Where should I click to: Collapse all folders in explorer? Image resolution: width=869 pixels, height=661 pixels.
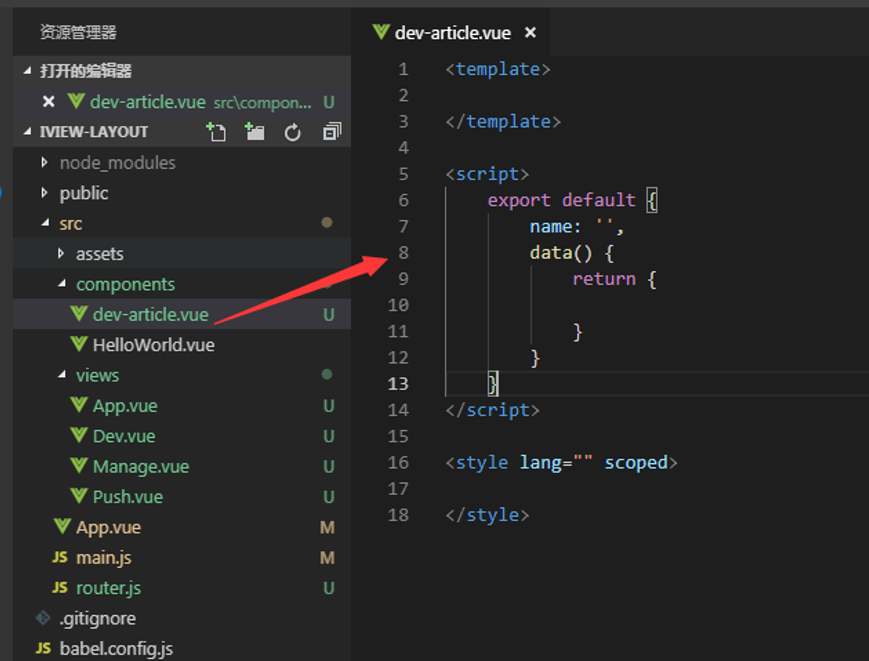click(332, 131)
